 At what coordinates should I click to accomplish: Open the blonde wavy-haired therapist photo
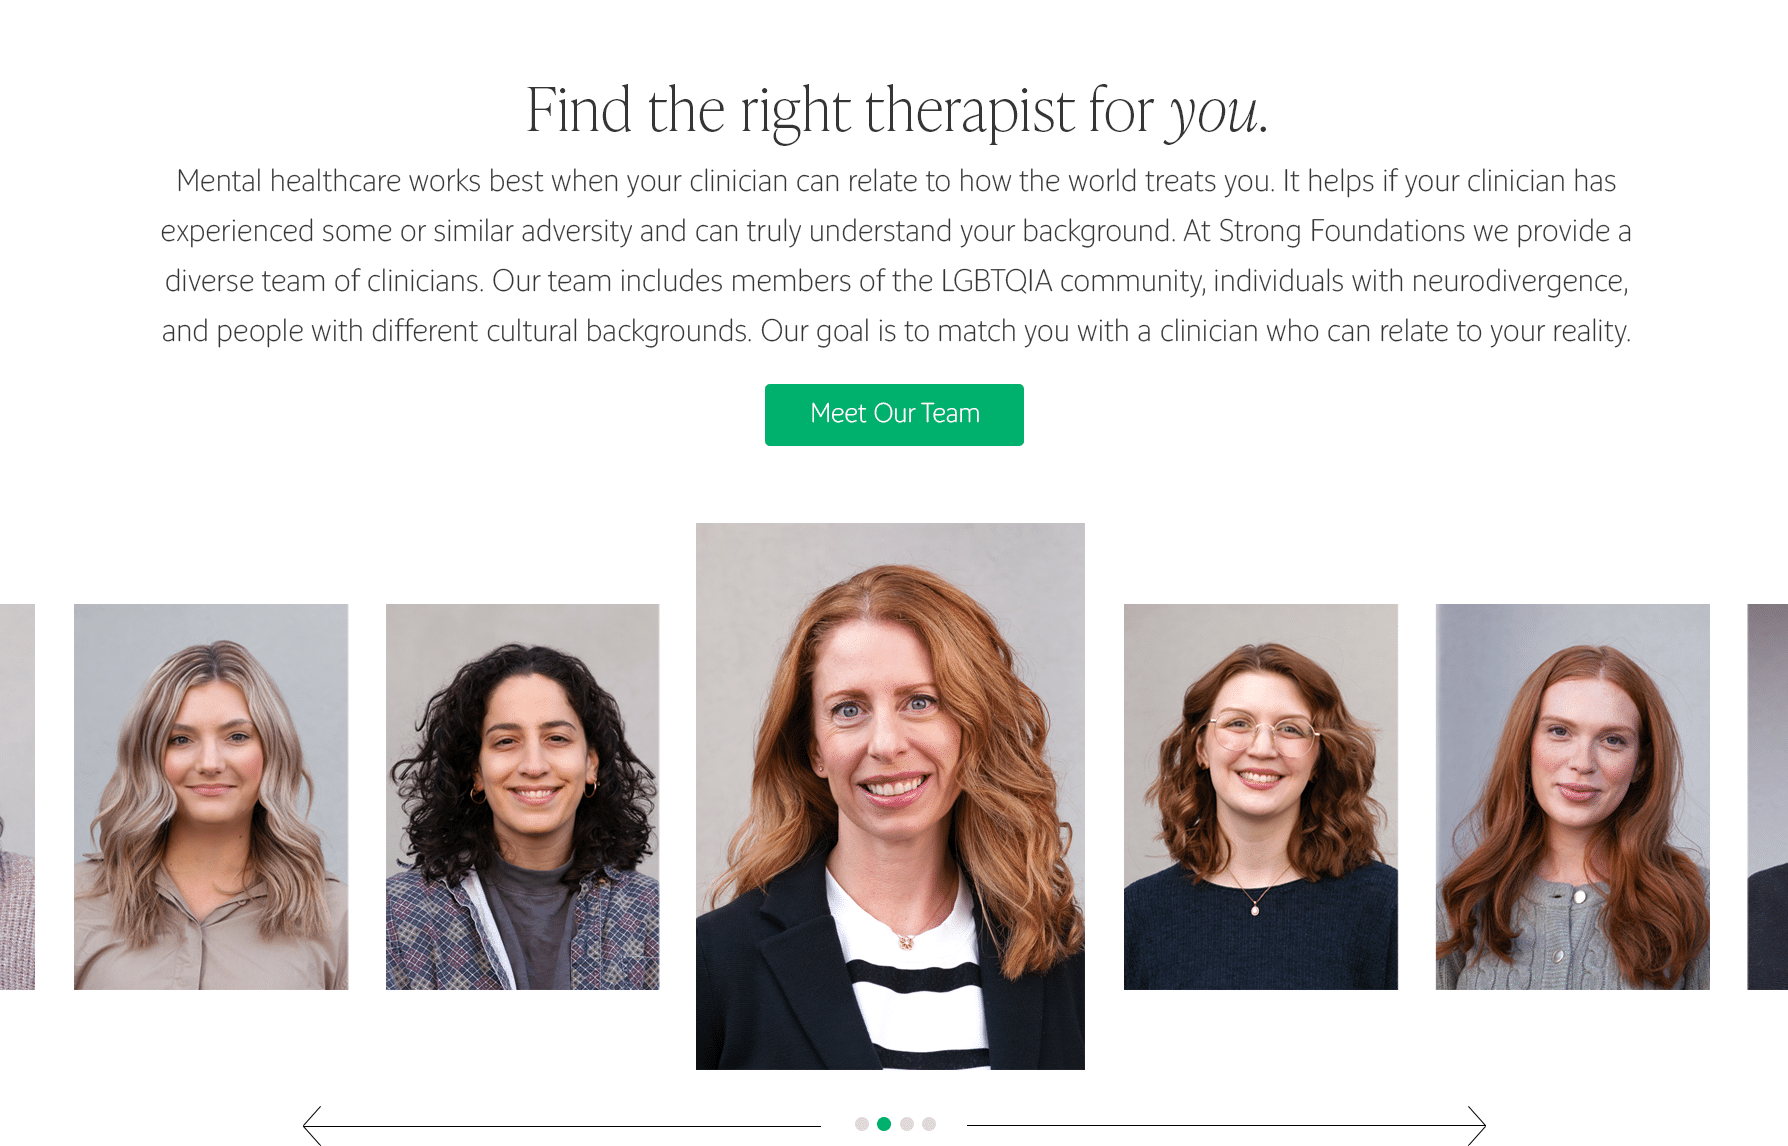211,797
